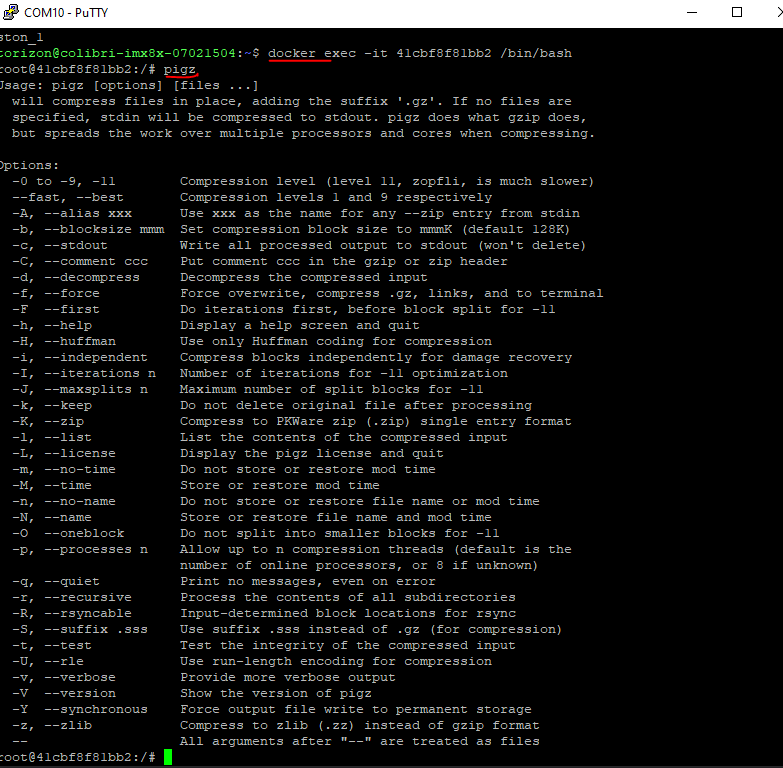Click 'Decompress the compressed input' description

tap(304, 277)
